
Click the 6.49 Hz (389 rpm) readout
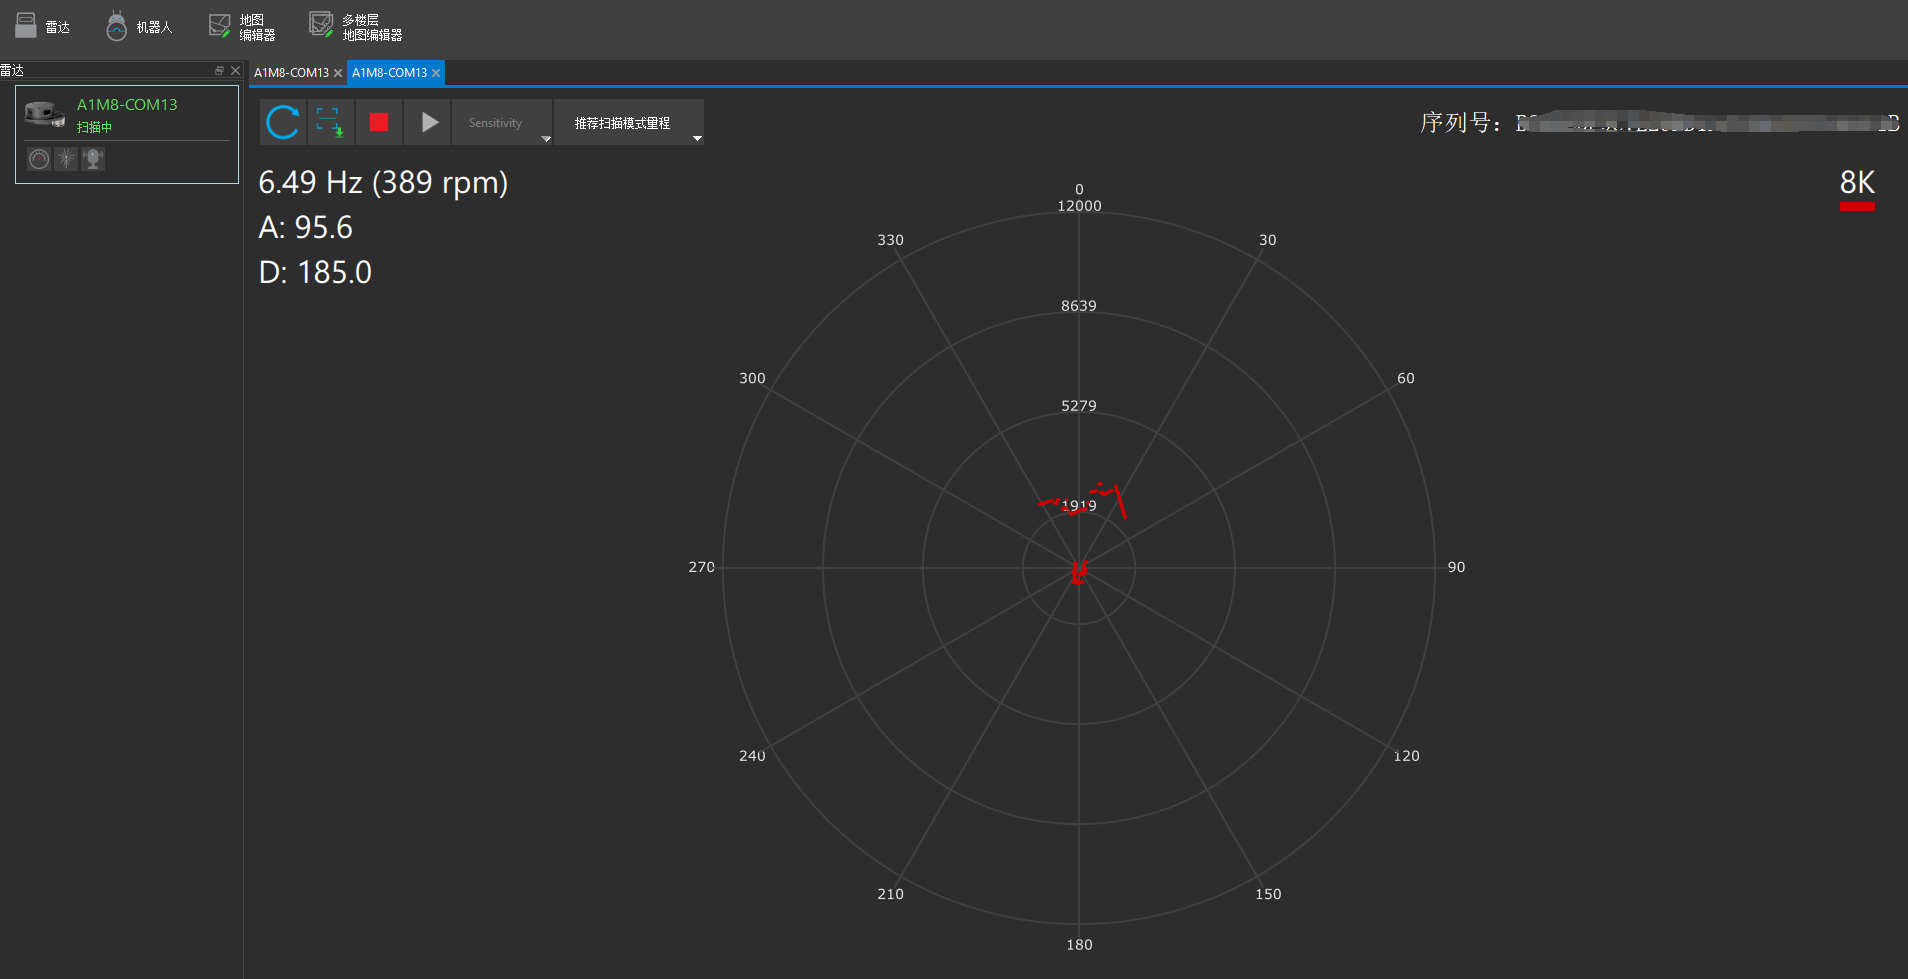pos(383,183)
